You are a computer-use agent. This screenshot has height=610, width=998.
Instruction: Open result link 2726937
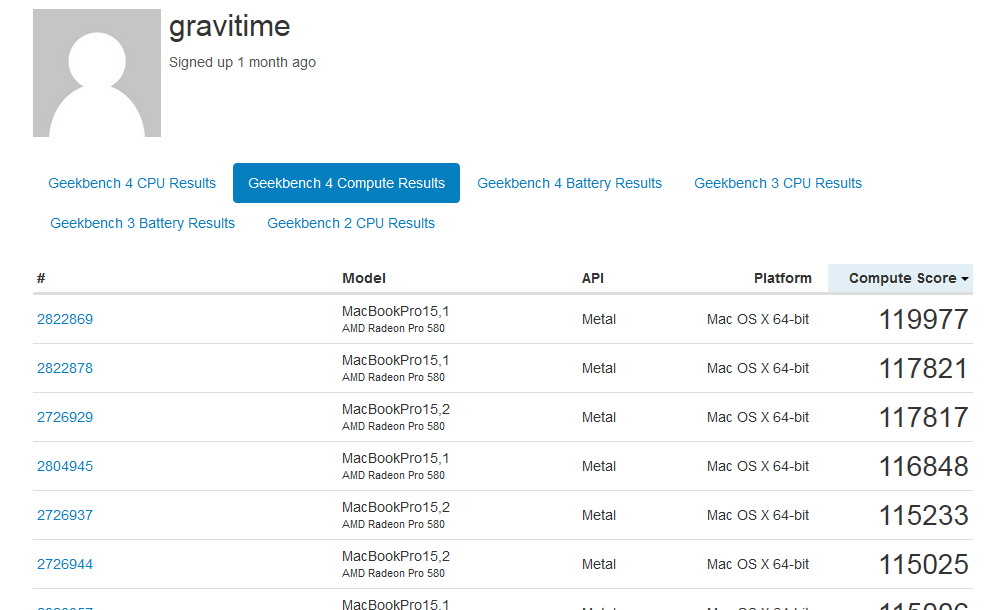point(65,515)
